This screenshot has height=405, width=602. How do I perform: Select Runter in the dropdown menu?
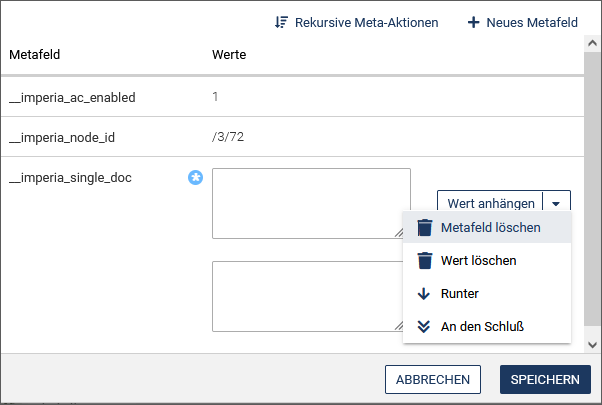tap(487, 293)
